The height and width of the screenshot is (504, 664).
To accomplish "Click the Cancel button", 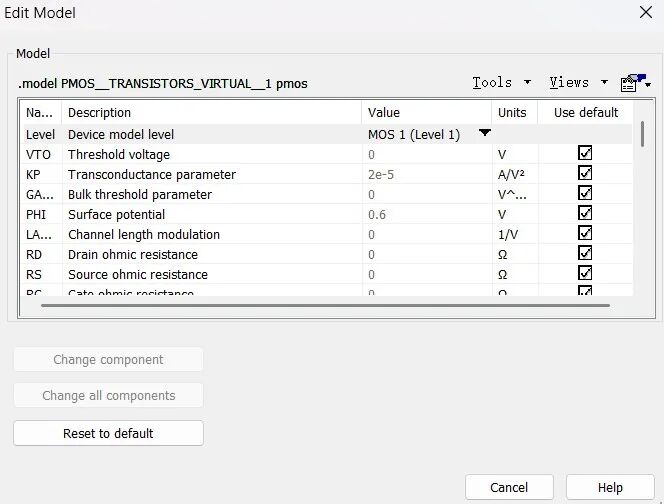I will point(509,487).
